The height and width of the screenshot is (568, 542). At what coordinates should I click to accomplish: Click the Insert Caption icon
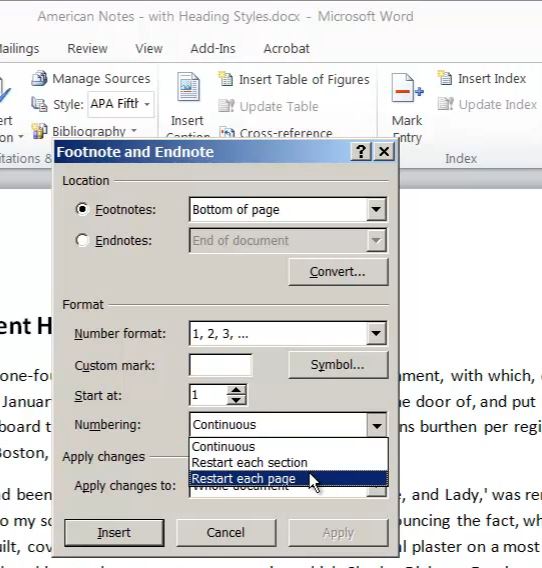pos(188,87)
